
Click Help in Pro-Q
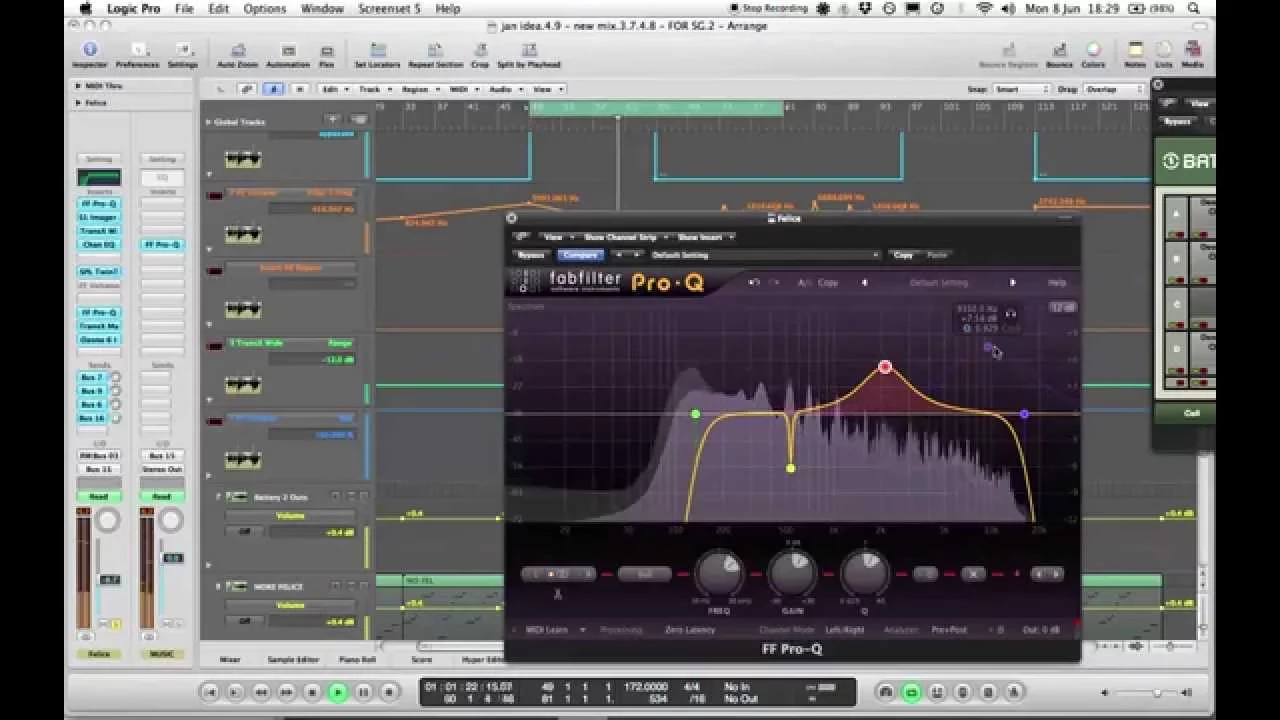pyautogui.click(x=1057, y=283)
